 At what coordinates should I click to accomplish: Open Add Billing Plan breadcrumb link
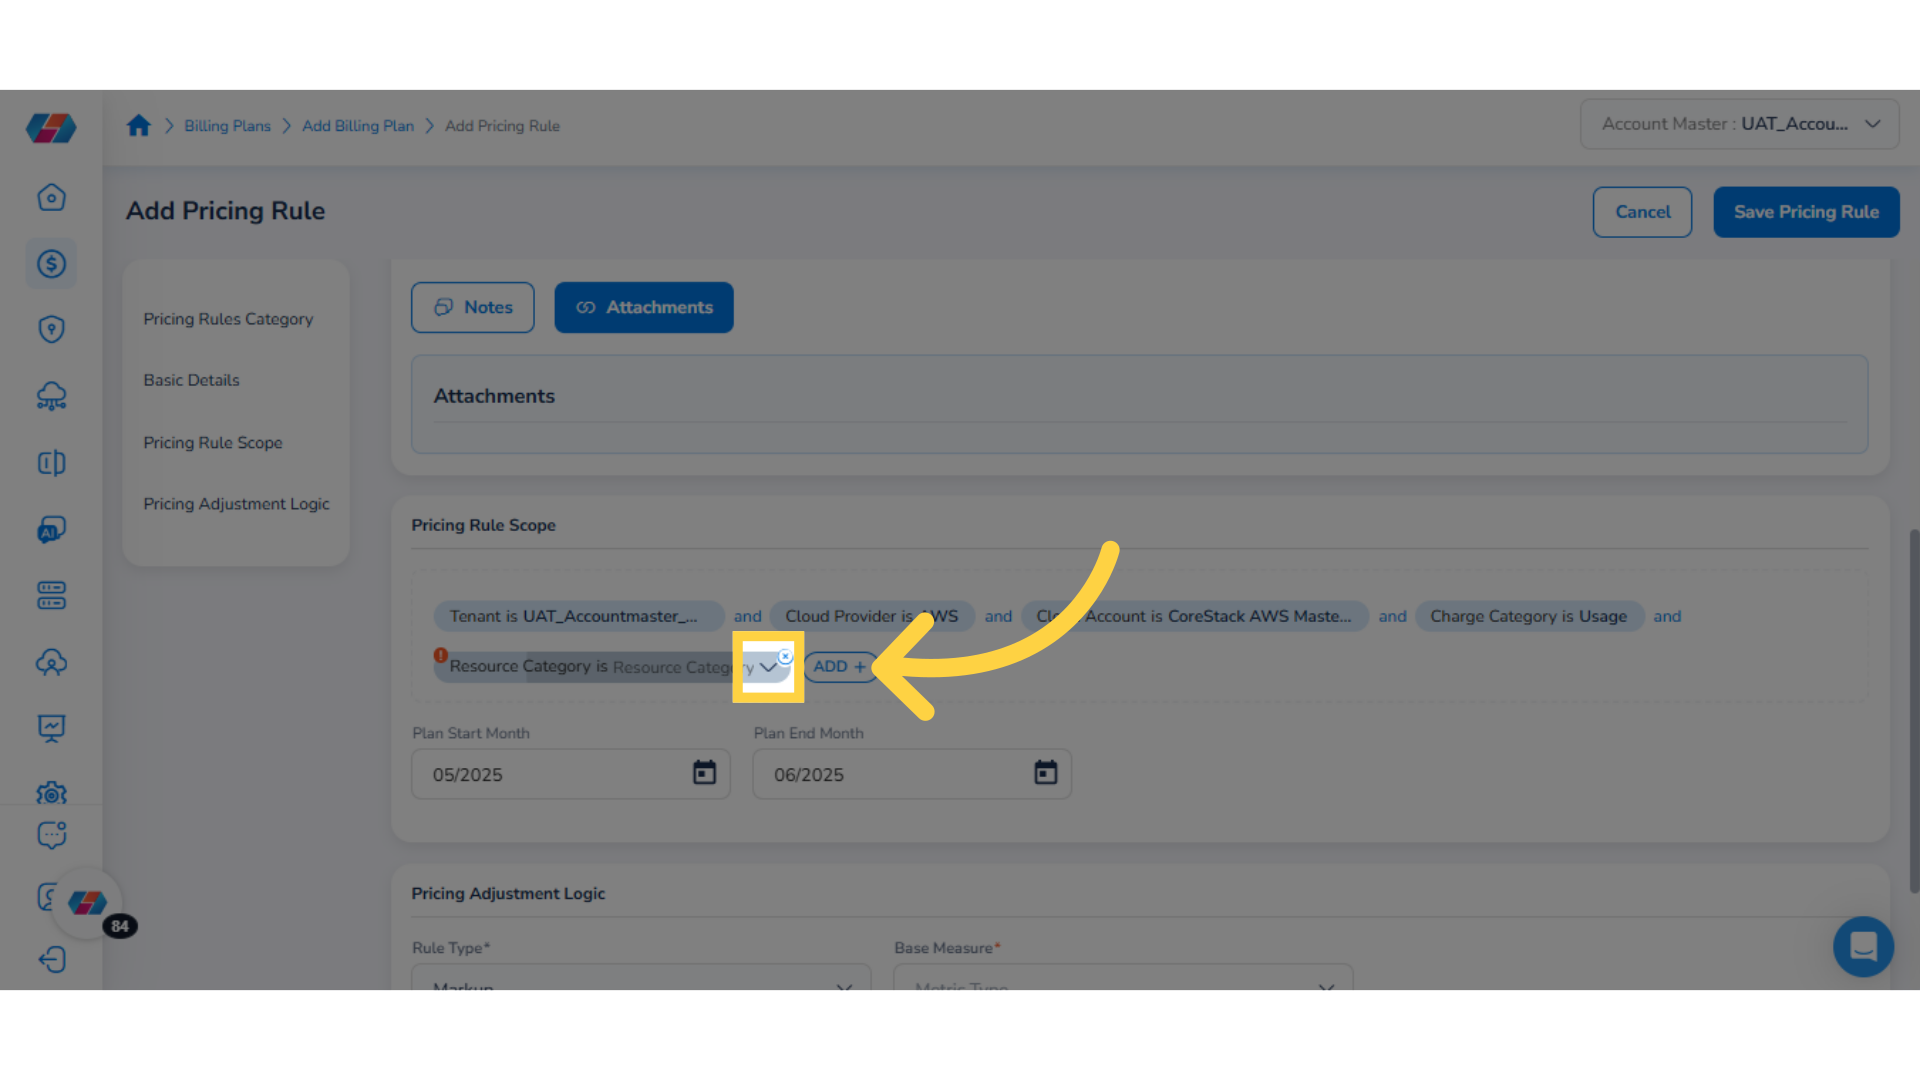(358, 126)
